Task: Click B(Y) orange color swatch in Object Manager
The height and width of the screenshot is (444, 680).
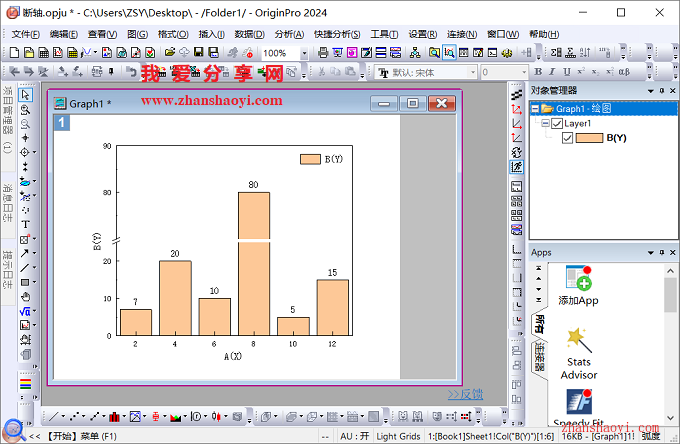Action: (589, 138)
